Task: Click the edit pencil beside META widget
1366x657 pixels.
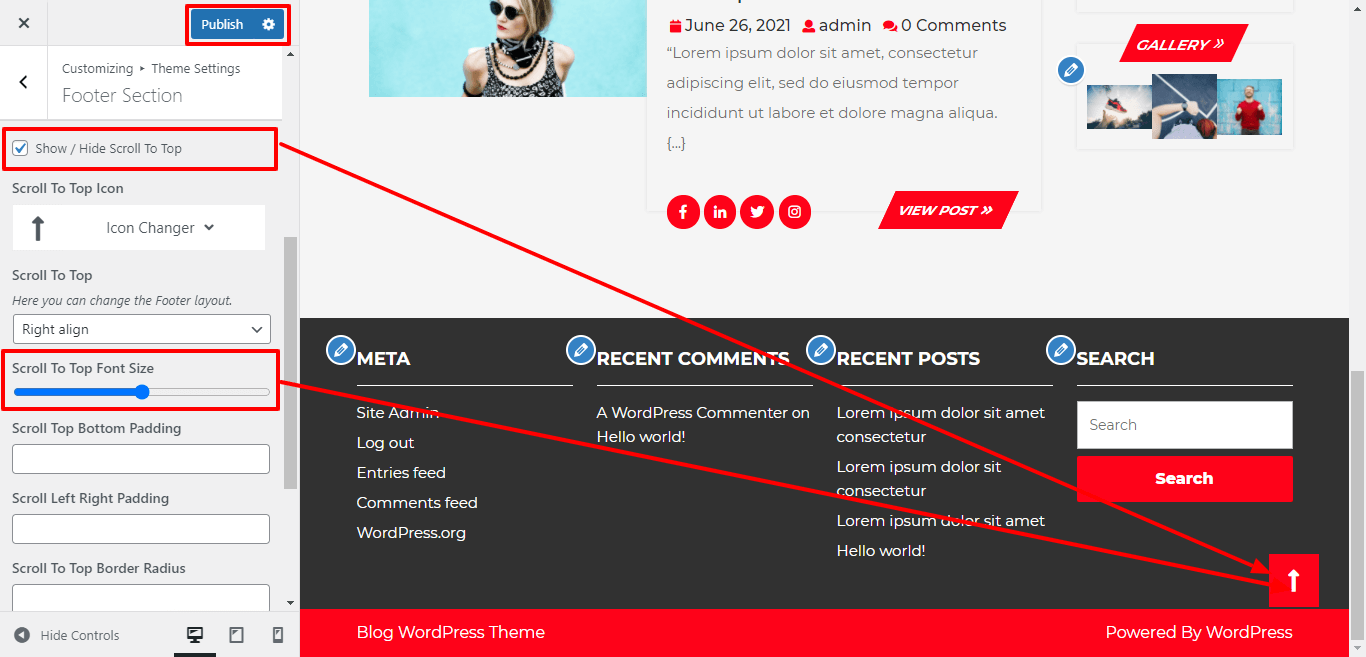Action: tap(341, 350)
